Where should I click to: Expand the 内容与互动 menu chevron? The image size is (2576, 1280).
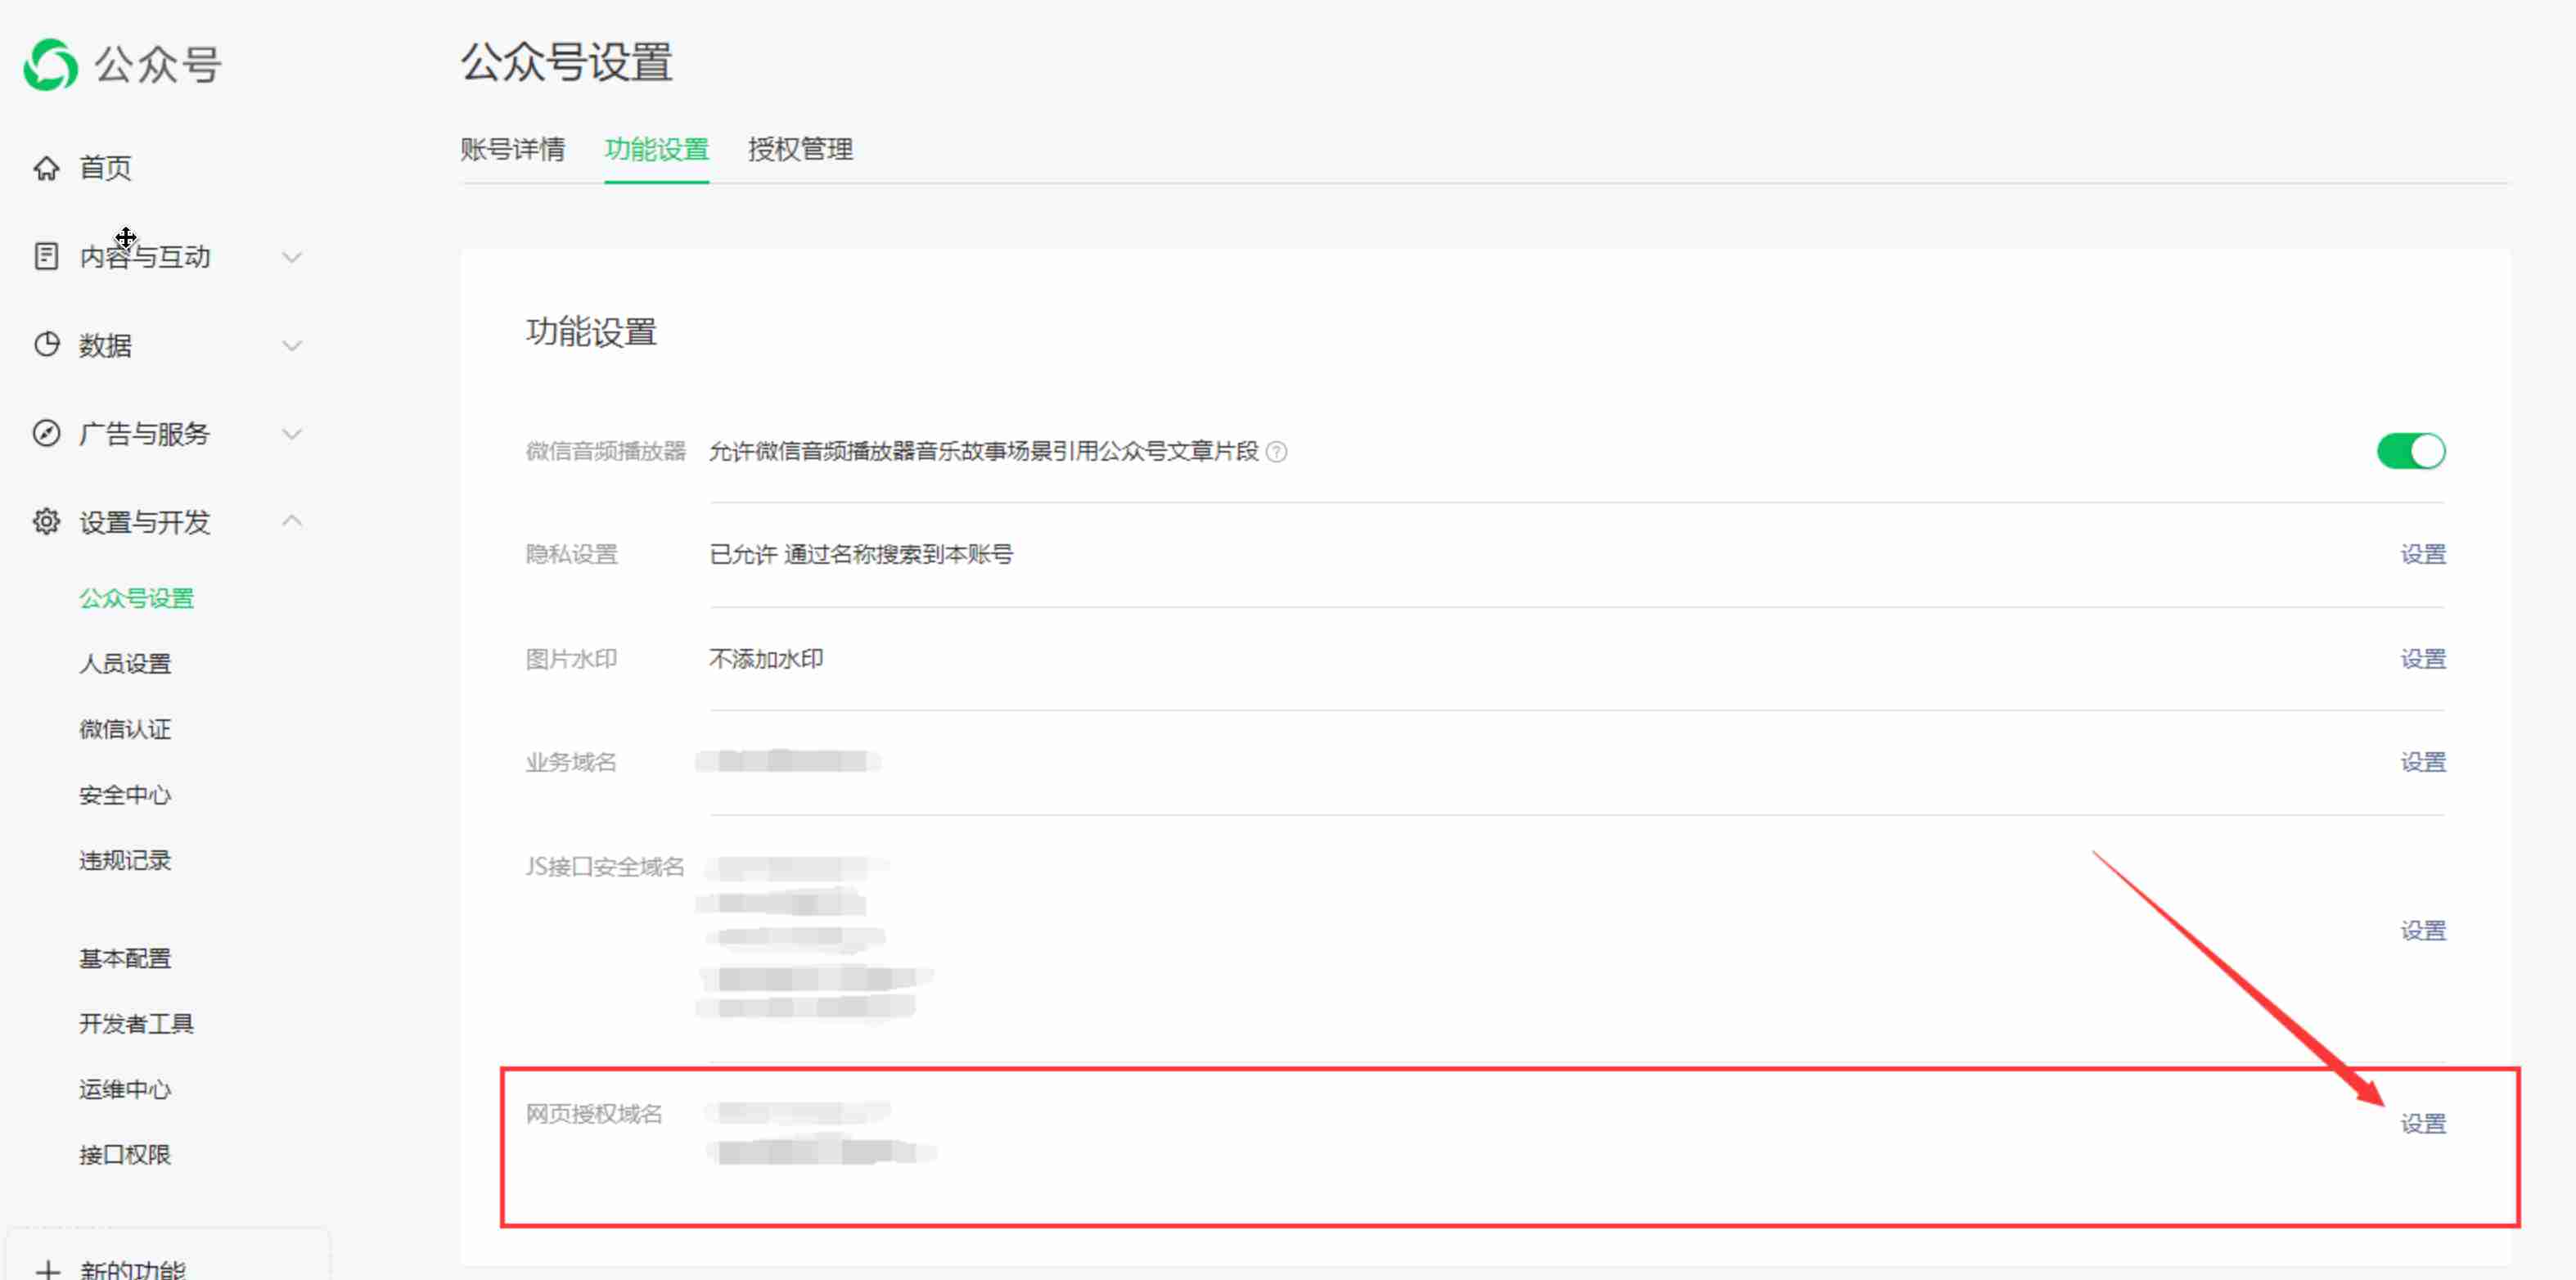click(292, 257)
